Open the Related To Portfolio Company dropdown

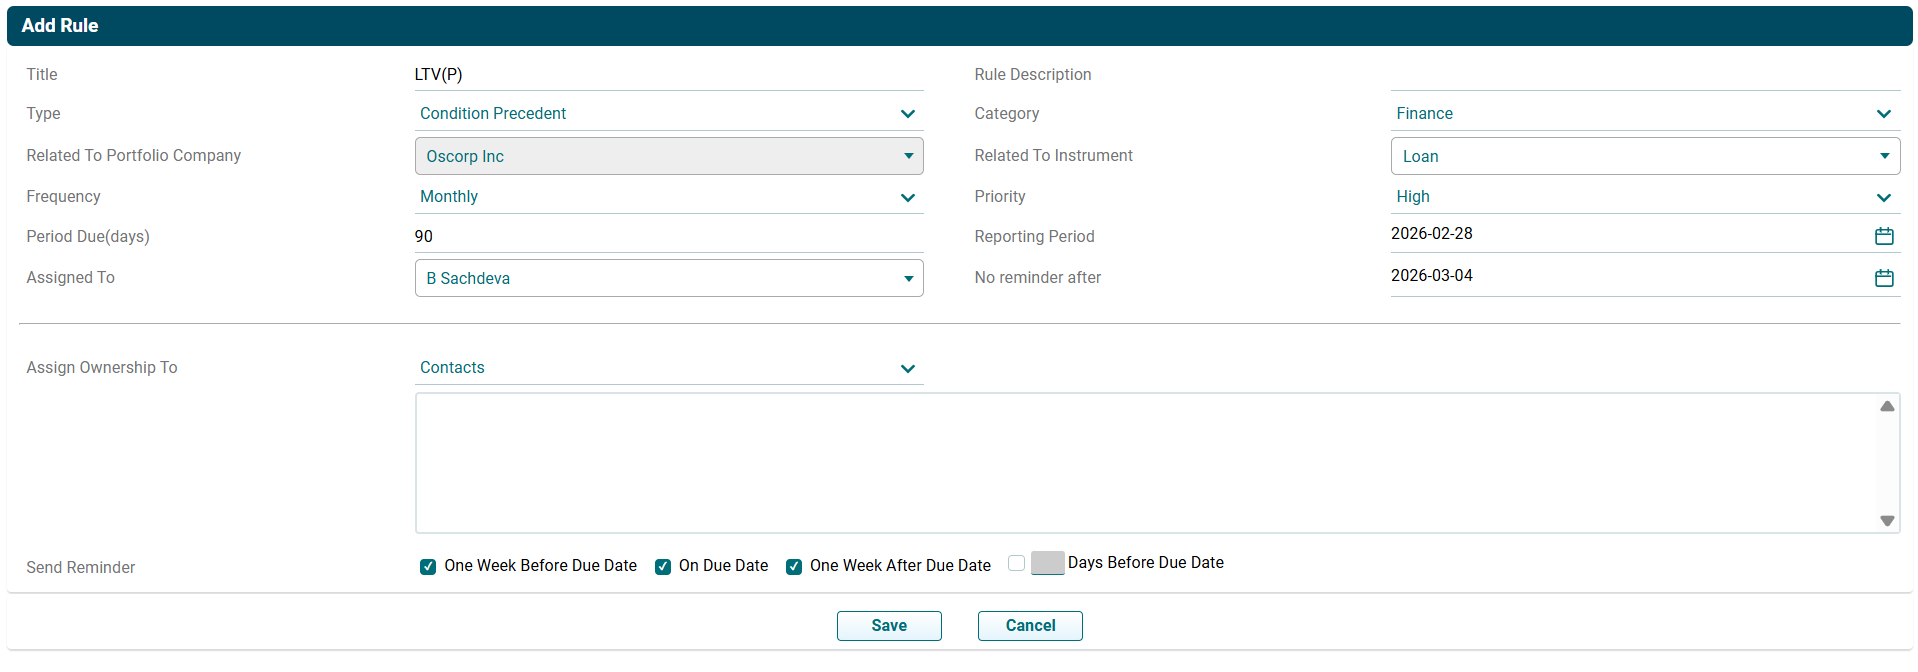[668, 156]
